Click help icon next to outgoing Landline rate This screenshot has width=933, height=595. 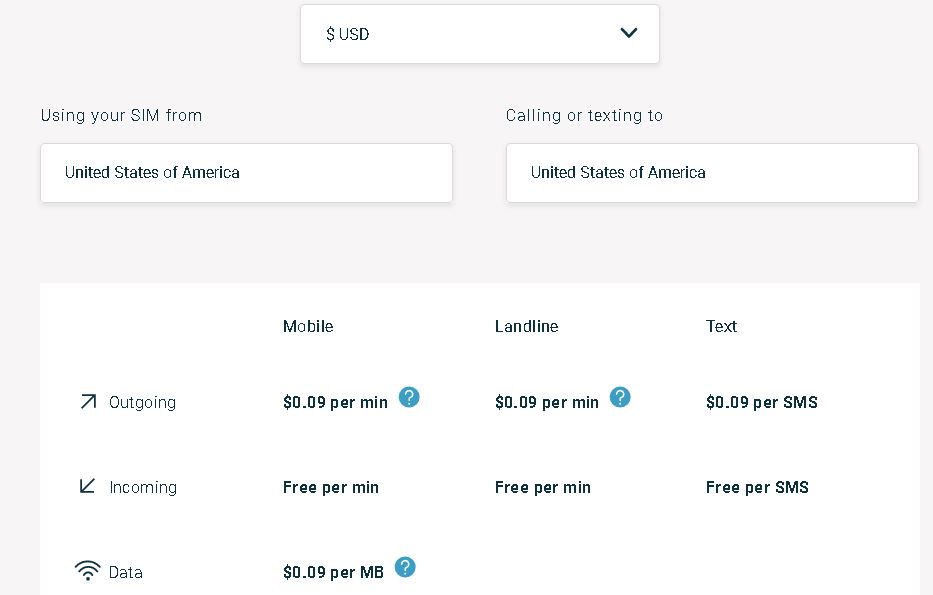tap(620, 397)
